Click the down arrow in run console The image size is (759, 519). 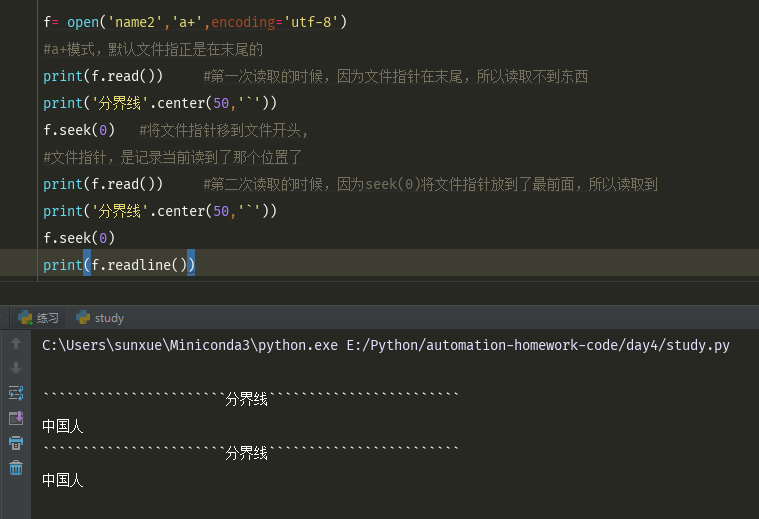tap(16, 368)
